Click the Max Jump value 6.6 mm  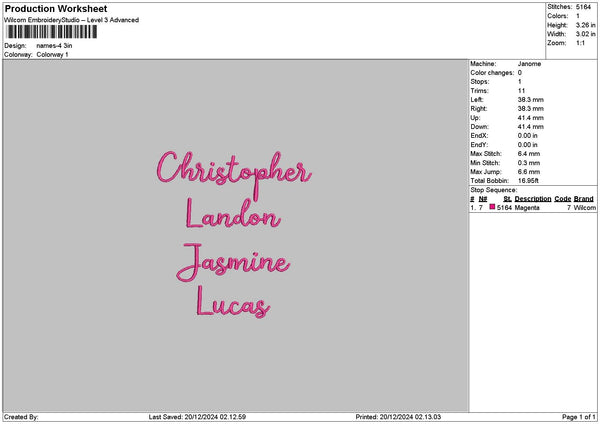[x=529, y=172]
